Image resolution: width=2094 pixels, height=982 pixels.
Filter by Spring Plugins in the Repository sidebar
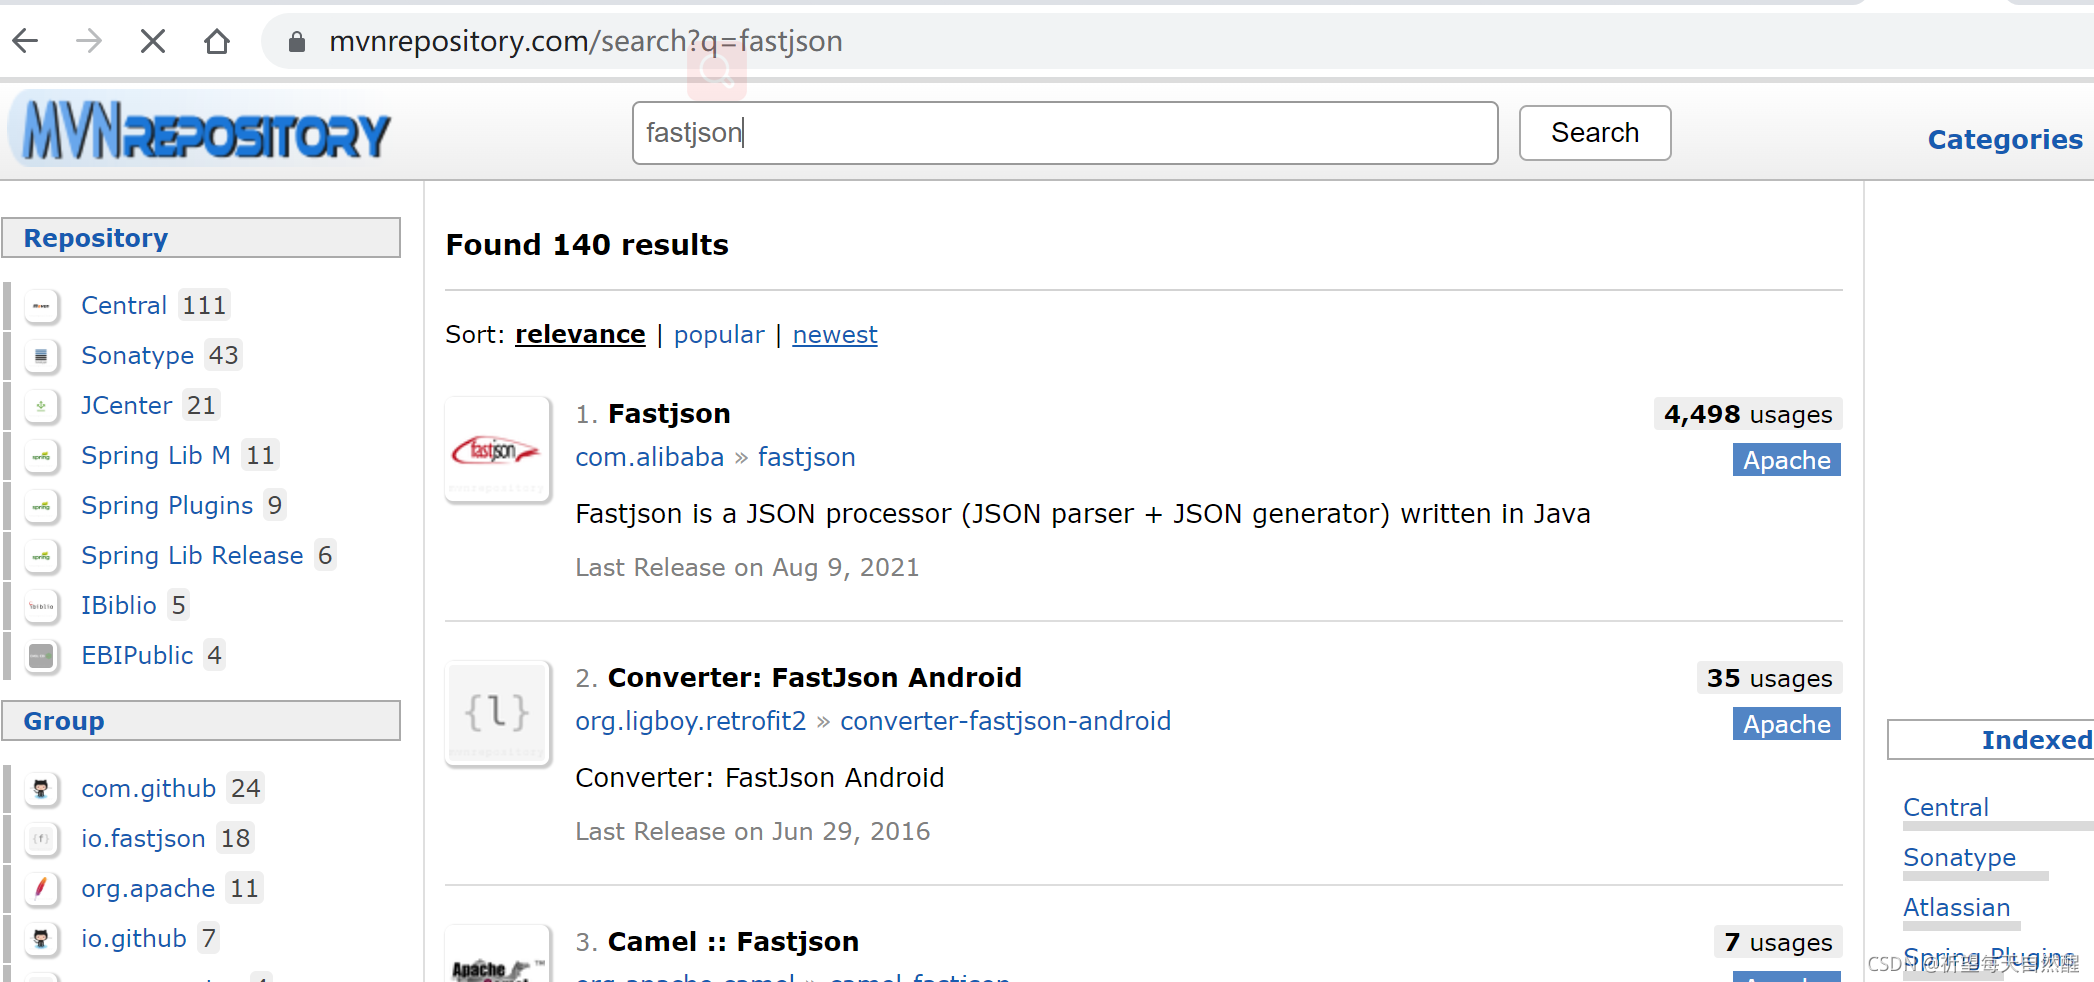click(x=167, y=505)
